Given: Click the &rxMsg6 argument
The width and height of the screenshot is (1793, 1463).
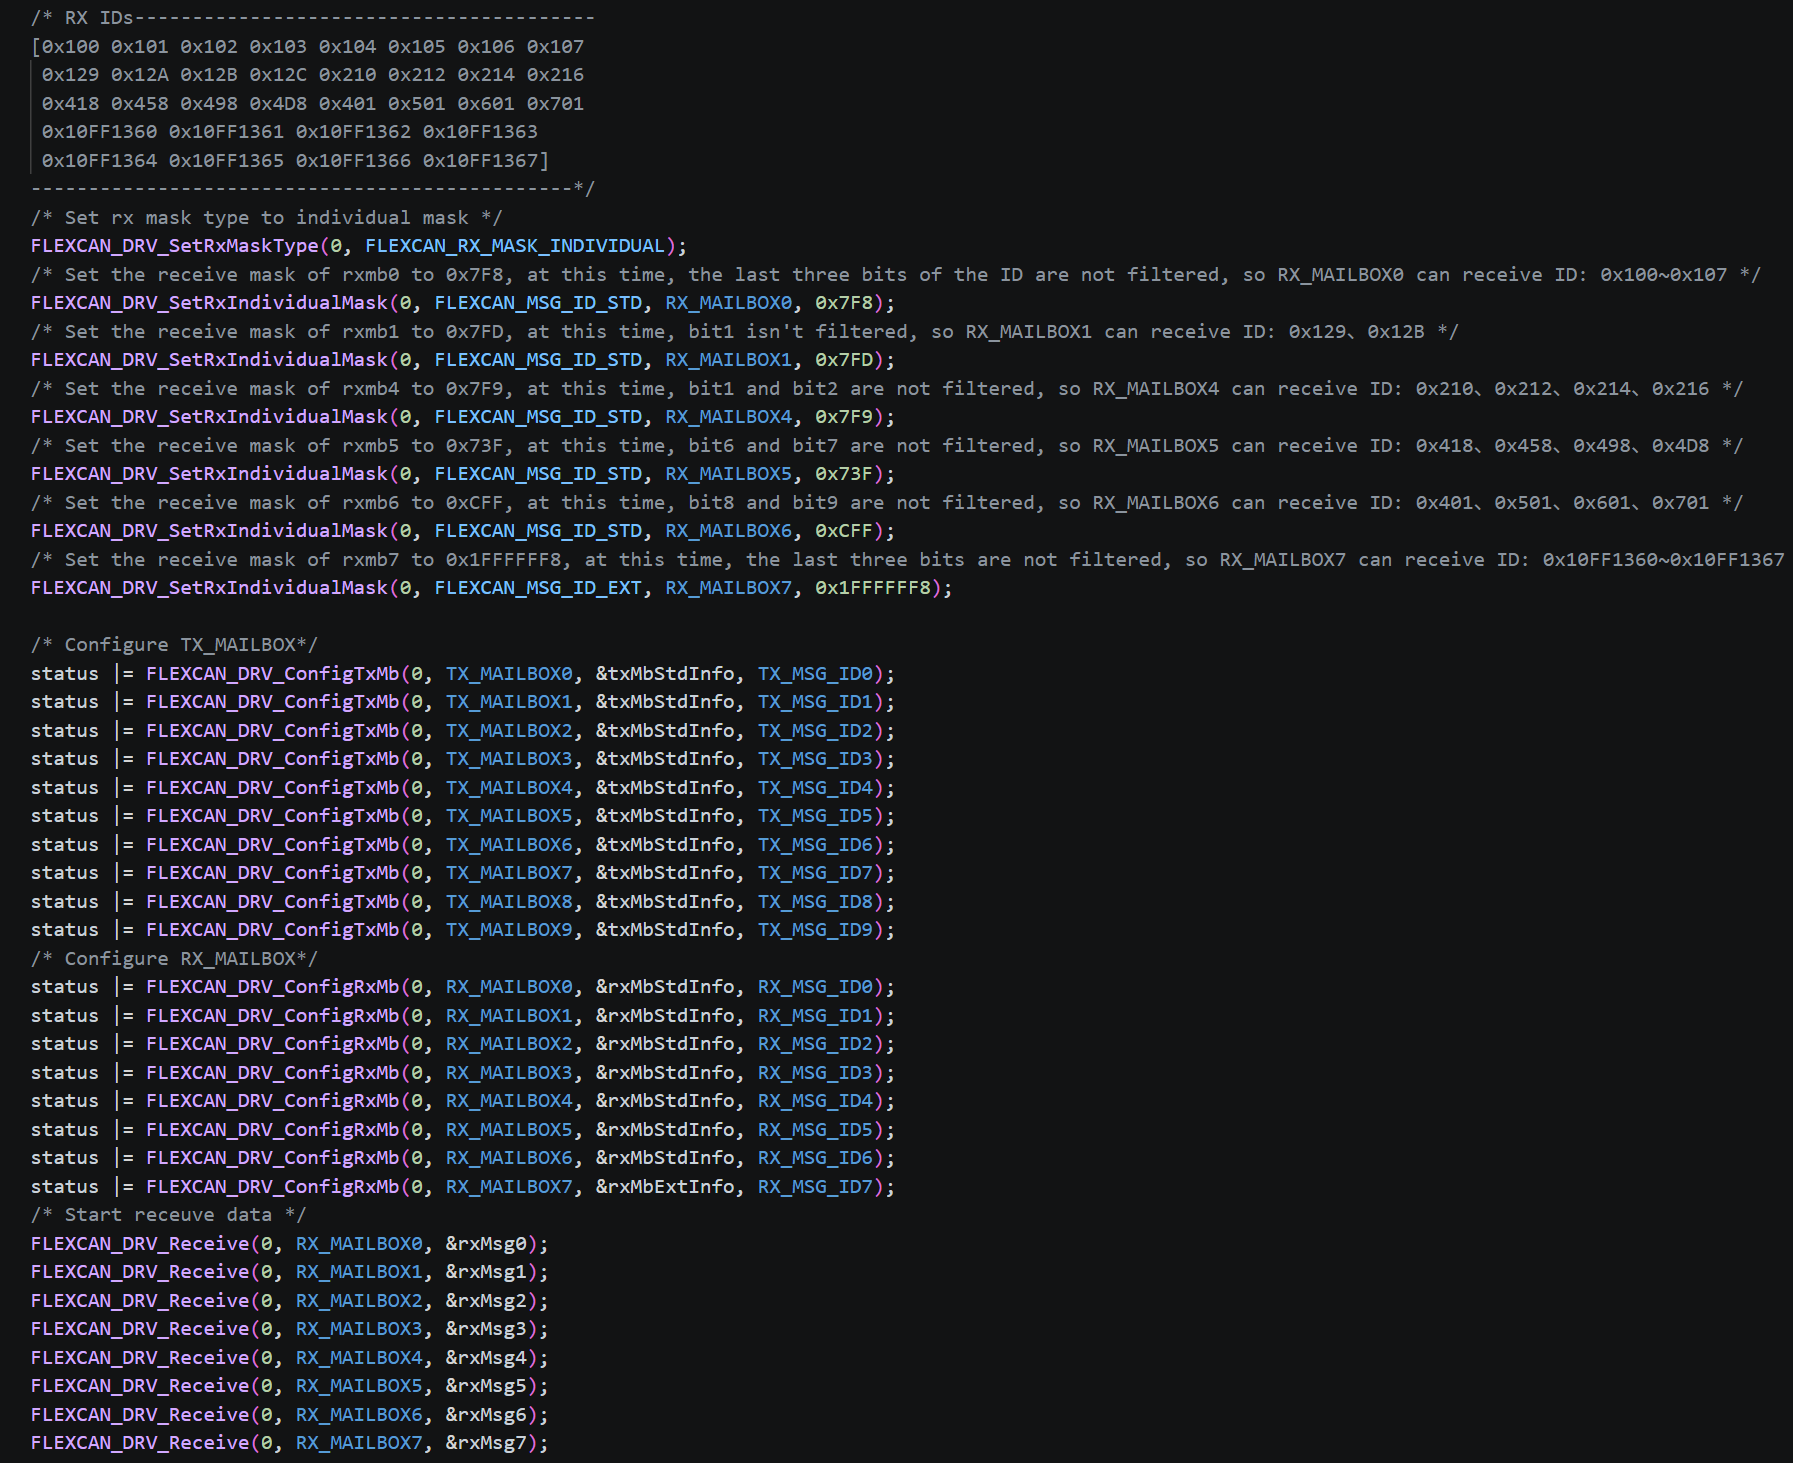Looking at the screenshot, I should click(x=486, y=1415).
